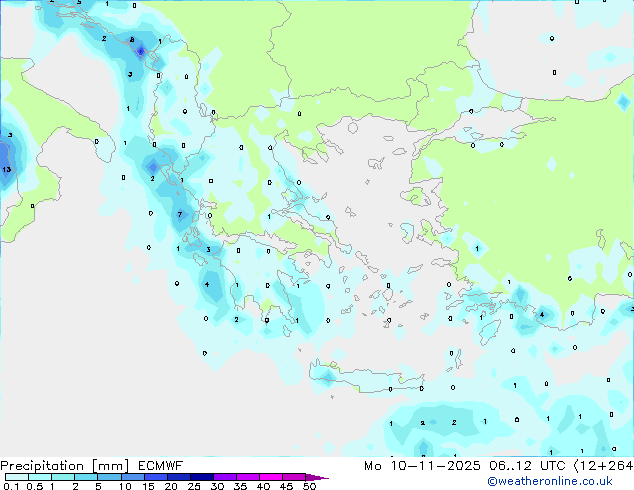Screen dimensions: 634x490
Task: Click the 30–35 mm purple legend swatch
Action: [x=225, y=477]
